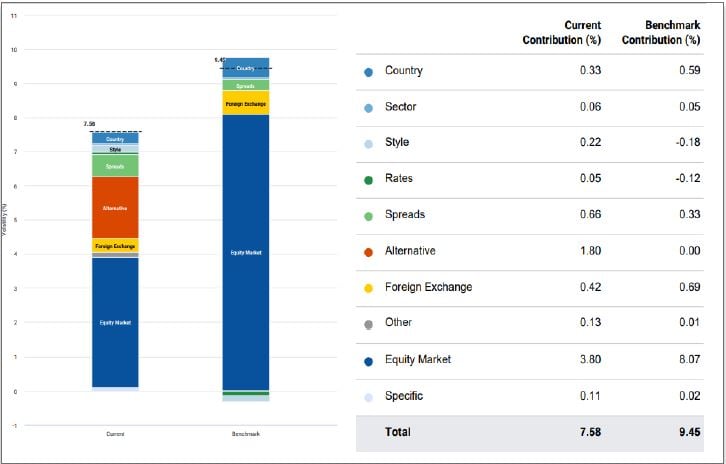Click the Alternative segment in Current bar
This screenshot has height=464, width=726.
tap(115, 208)
